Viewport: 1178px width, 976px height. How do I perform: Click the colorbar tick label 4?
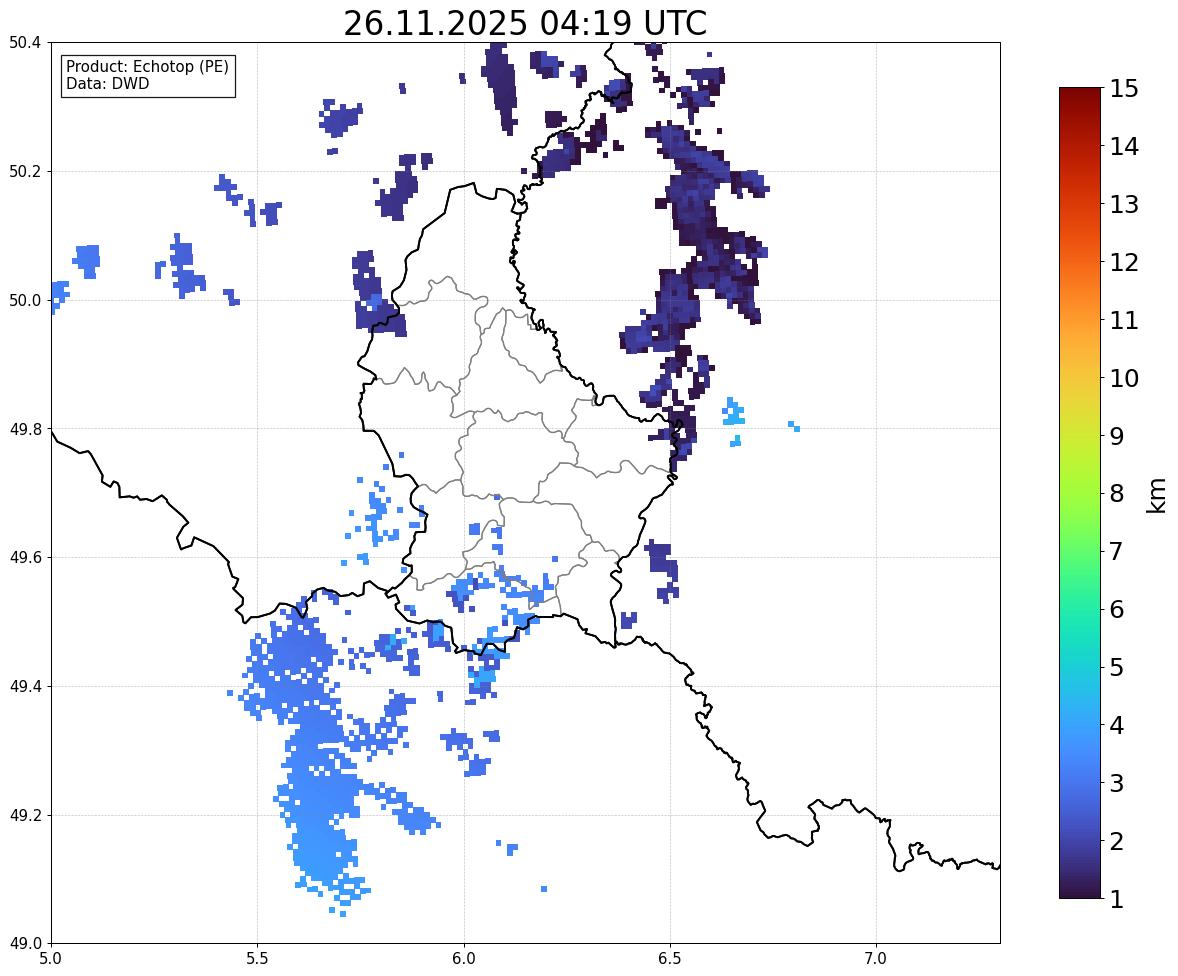pyautogui.click(x=1117, y=725)
